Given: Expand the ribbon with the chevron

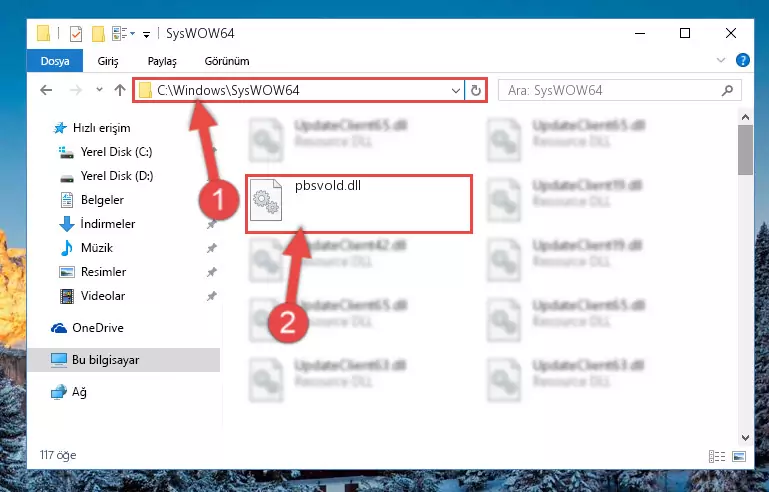Looking at the screenshot, I should coord(720,60).
